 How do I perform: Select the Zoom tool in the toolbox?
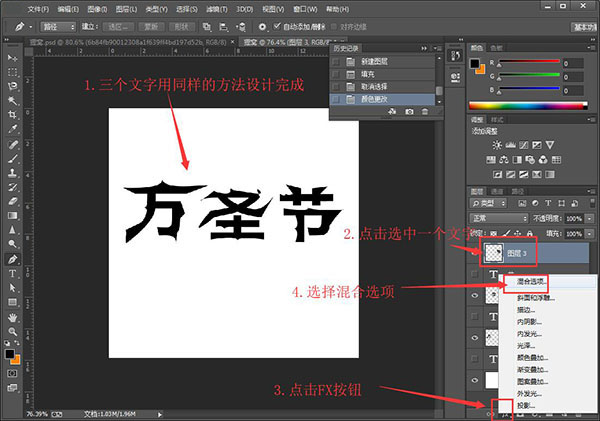12,331
